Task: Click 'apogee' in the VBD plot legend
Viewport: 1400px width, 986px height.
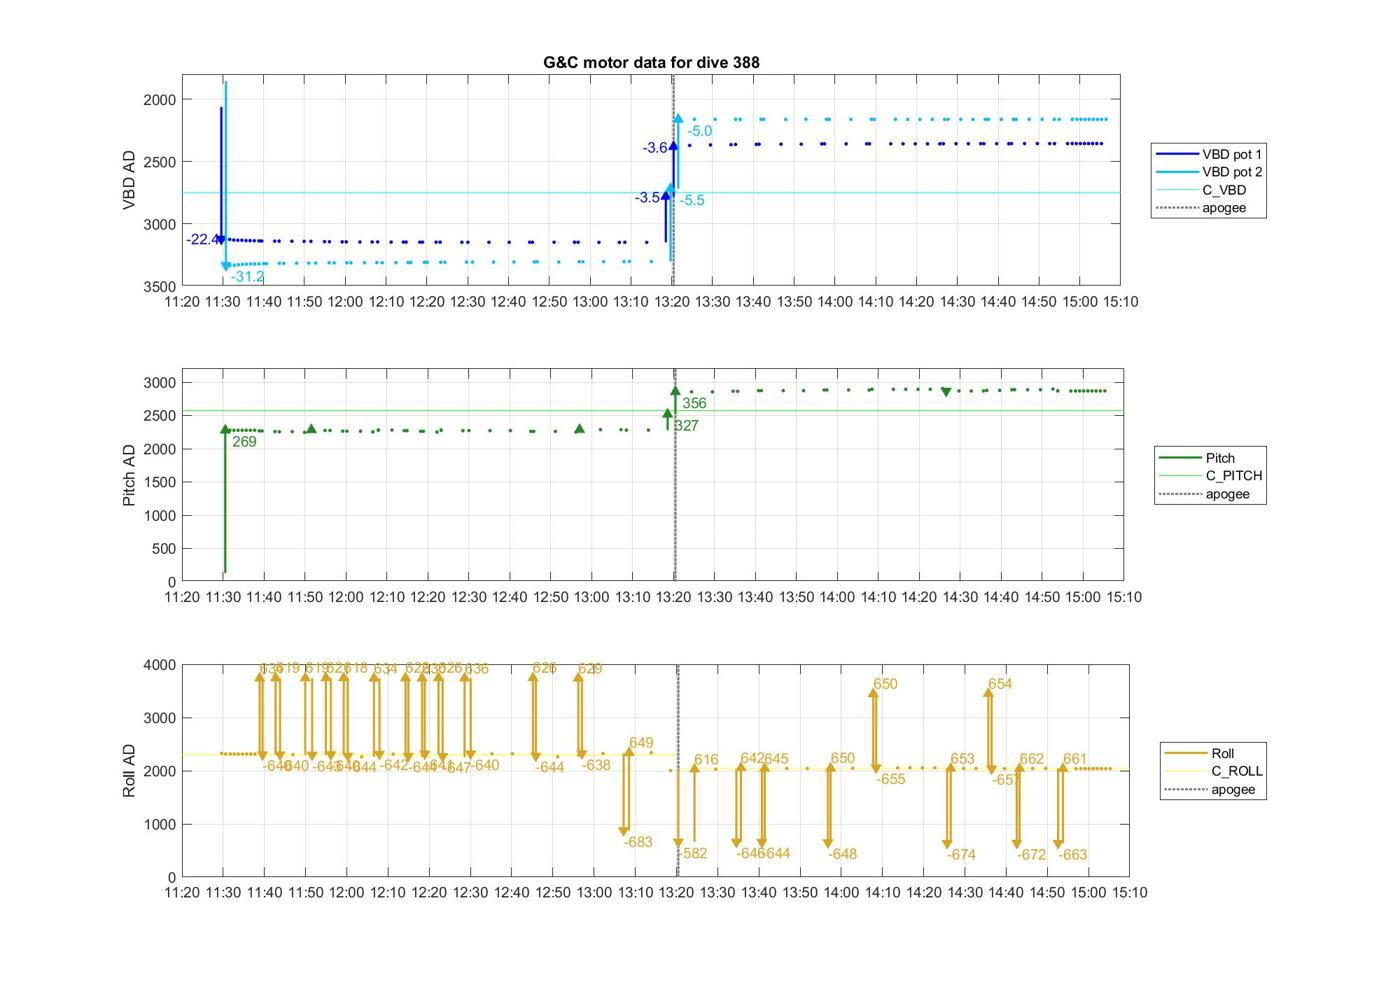Action: [x=1224, y=208]
